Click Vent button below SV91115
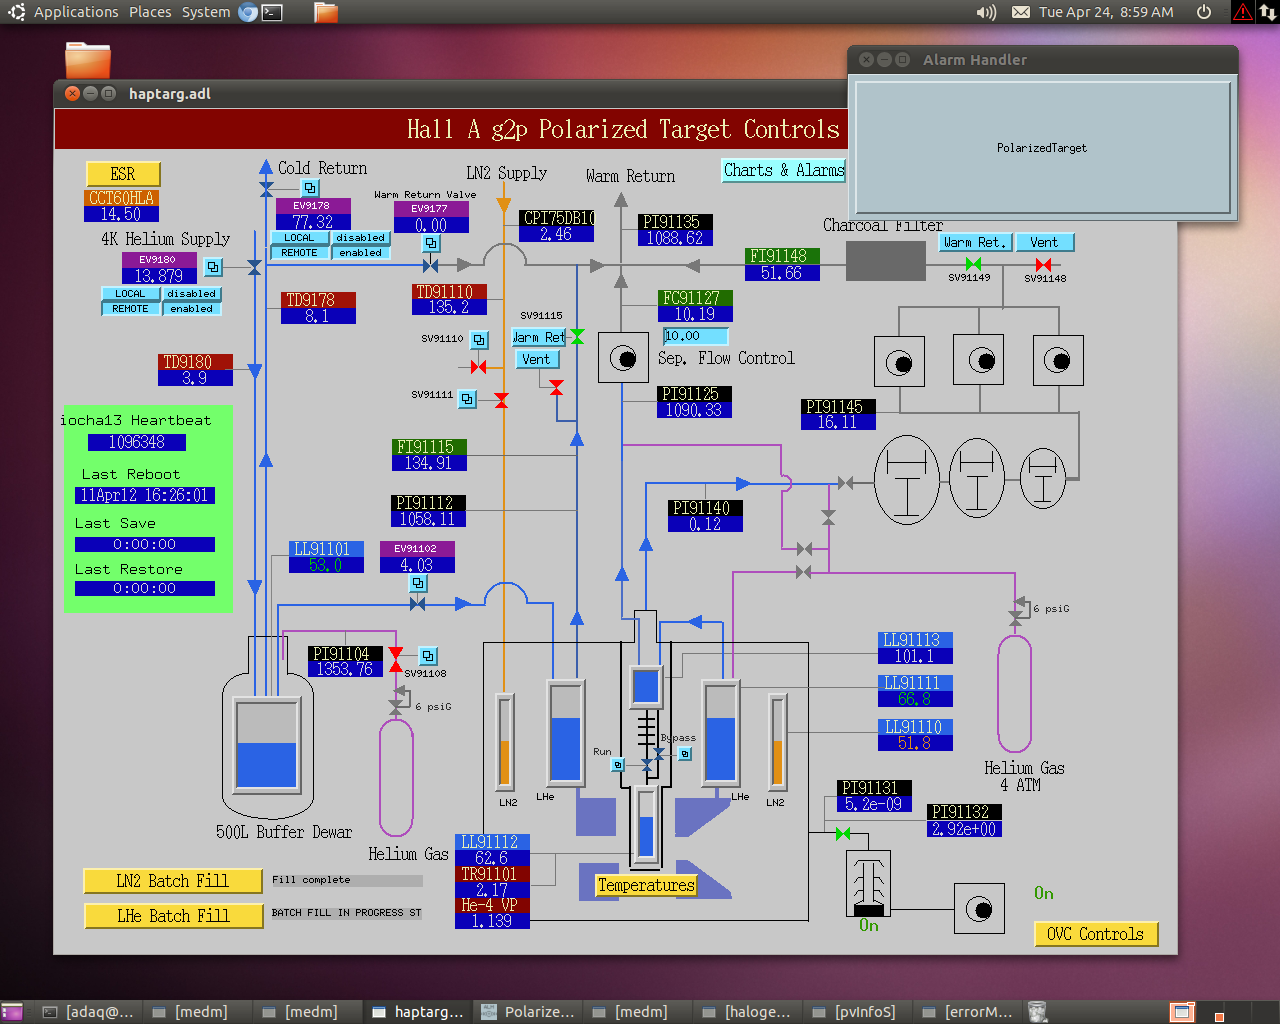This screenshot has width=1280, height=1024. click(x=537, y=359)
